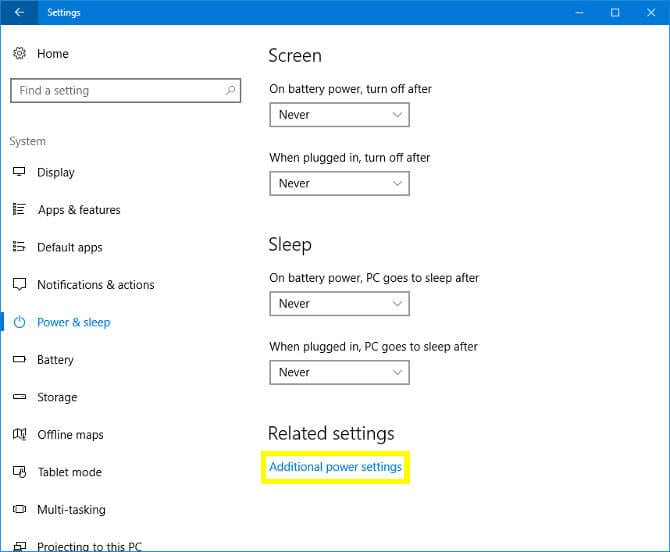
Task: Open sleep on-battery power dropdown
Action: [339, 304]
